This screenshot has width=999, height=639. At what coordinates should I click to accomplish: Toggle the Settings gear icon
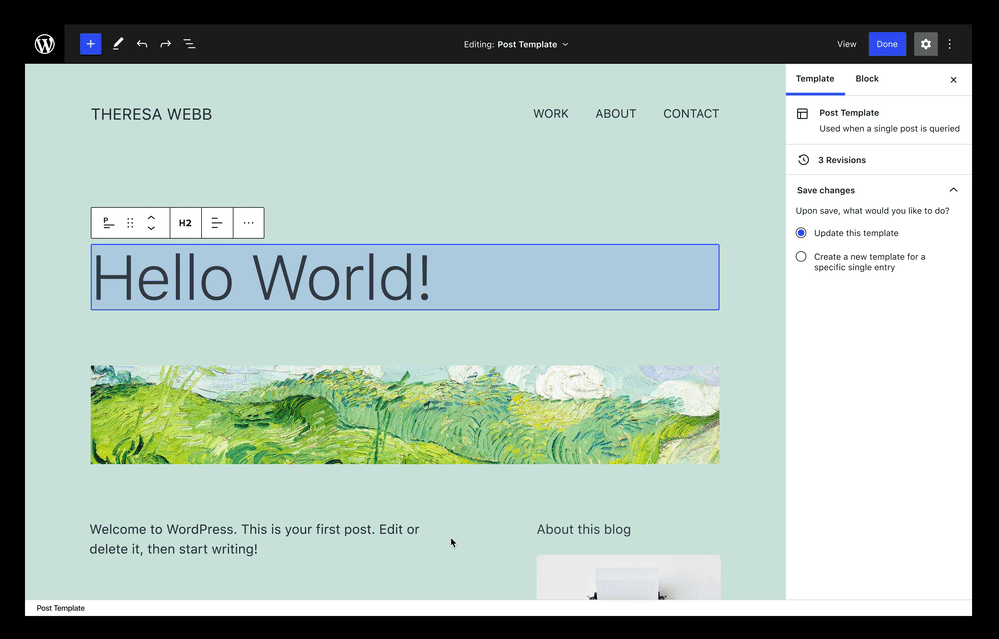click(x=925, y=44)
